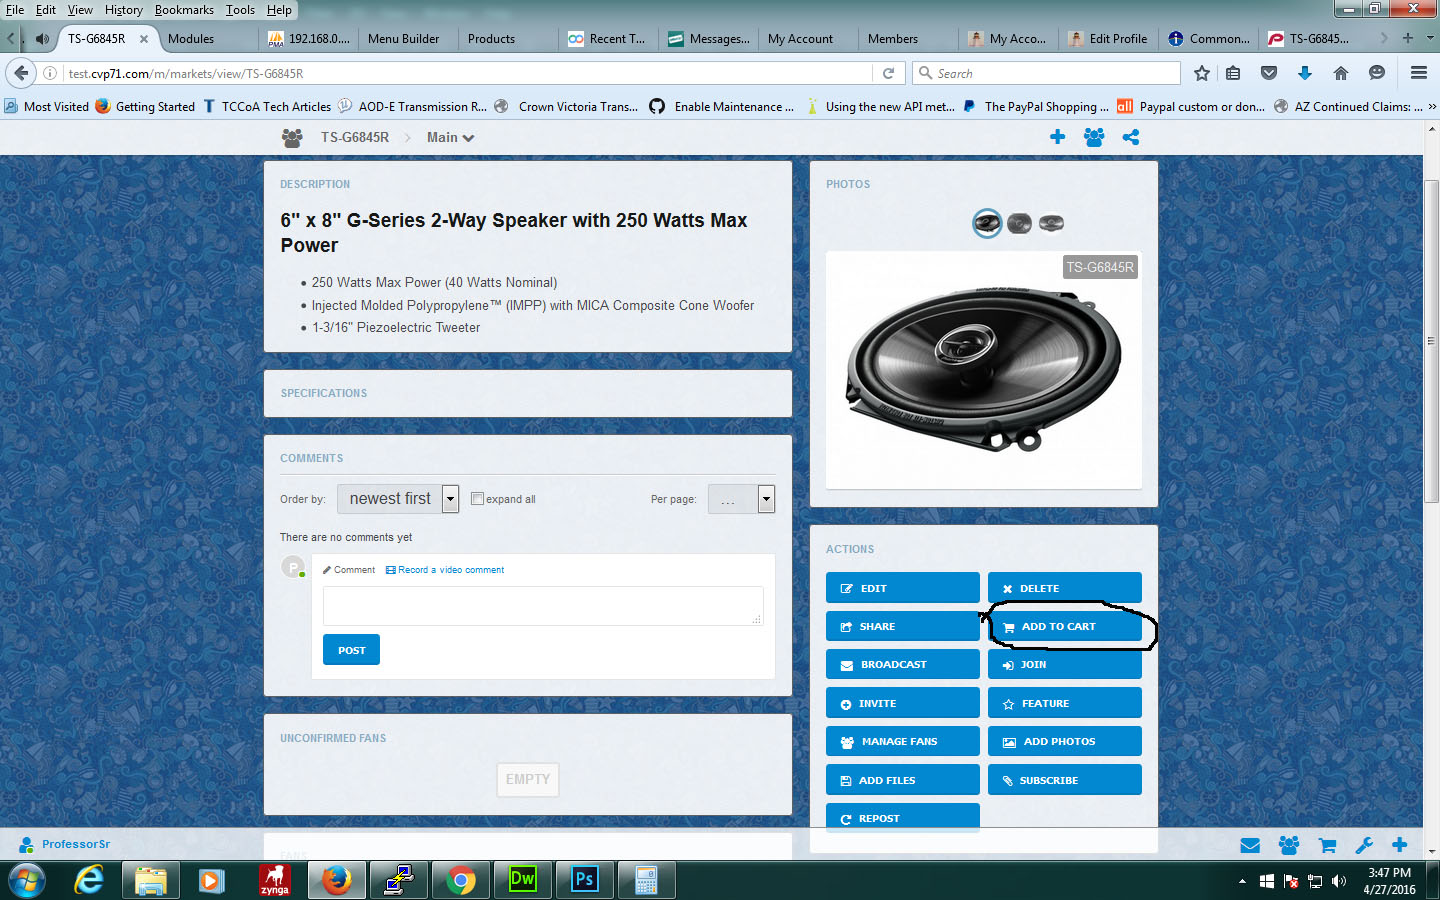Reload the current page
The image size is (1440, 900).
888,73
